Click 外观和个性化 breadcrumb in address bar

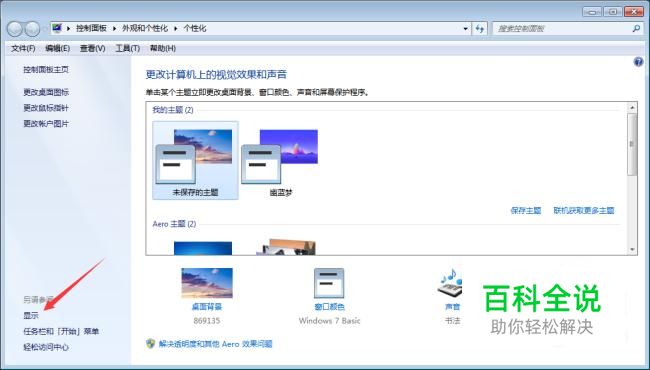pyautogui.click(x=145, y=29)
